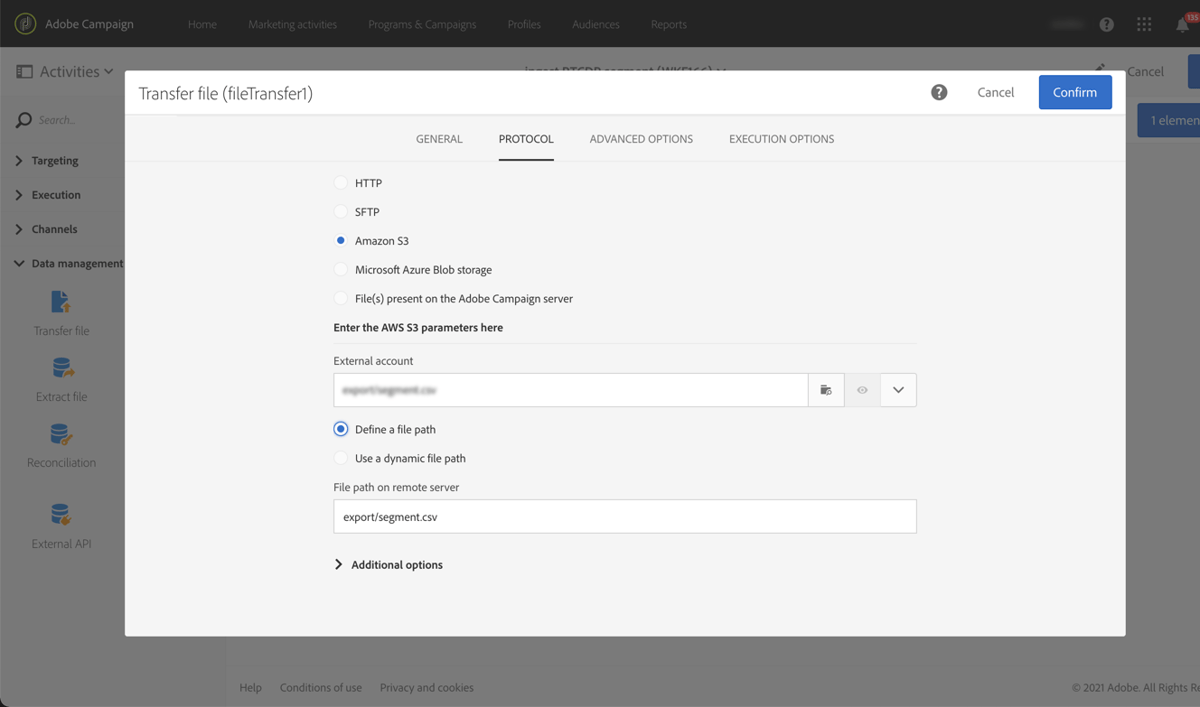Click the search magnifier in the sidebar
This screenshot has width=1200, height=707.
click(22, 119)
